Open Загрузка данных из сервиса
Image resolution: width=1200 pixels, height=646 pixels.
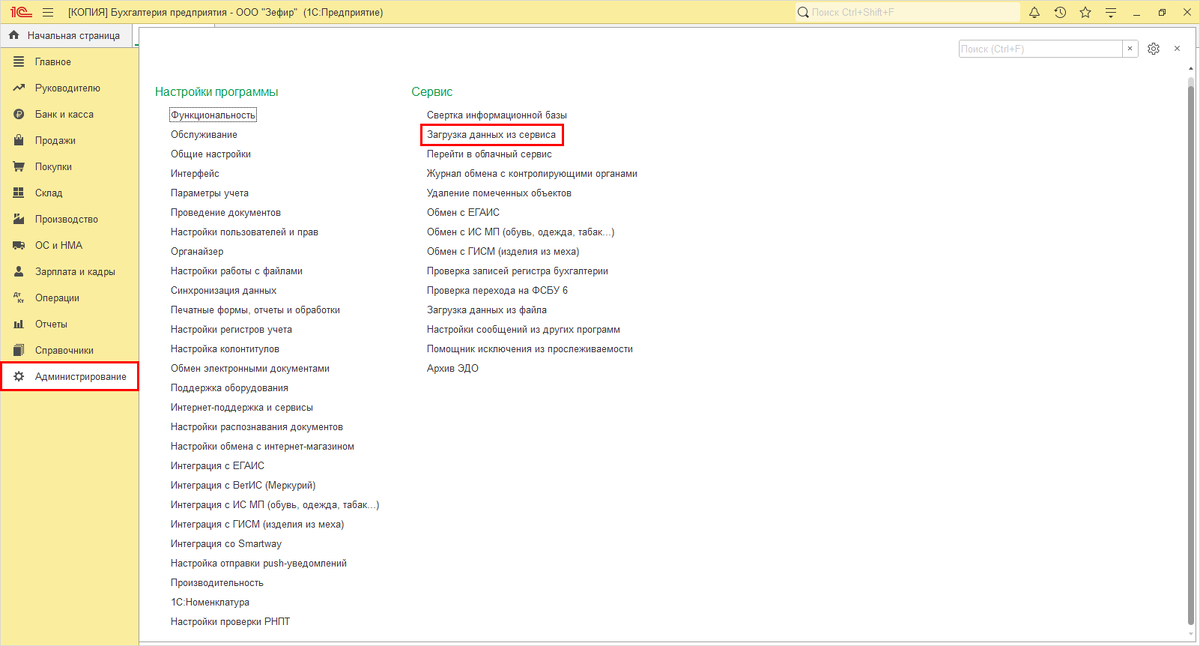[x=491, y=134]
